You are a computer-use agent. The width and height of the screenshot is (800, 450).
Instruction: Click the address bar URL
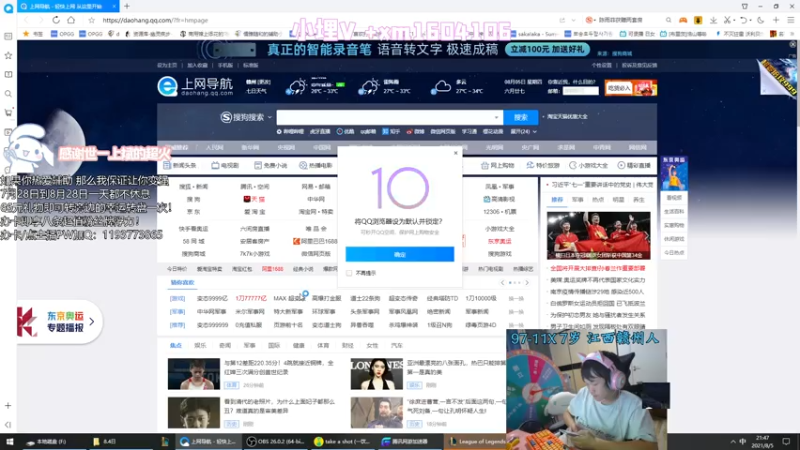(155, 20)
